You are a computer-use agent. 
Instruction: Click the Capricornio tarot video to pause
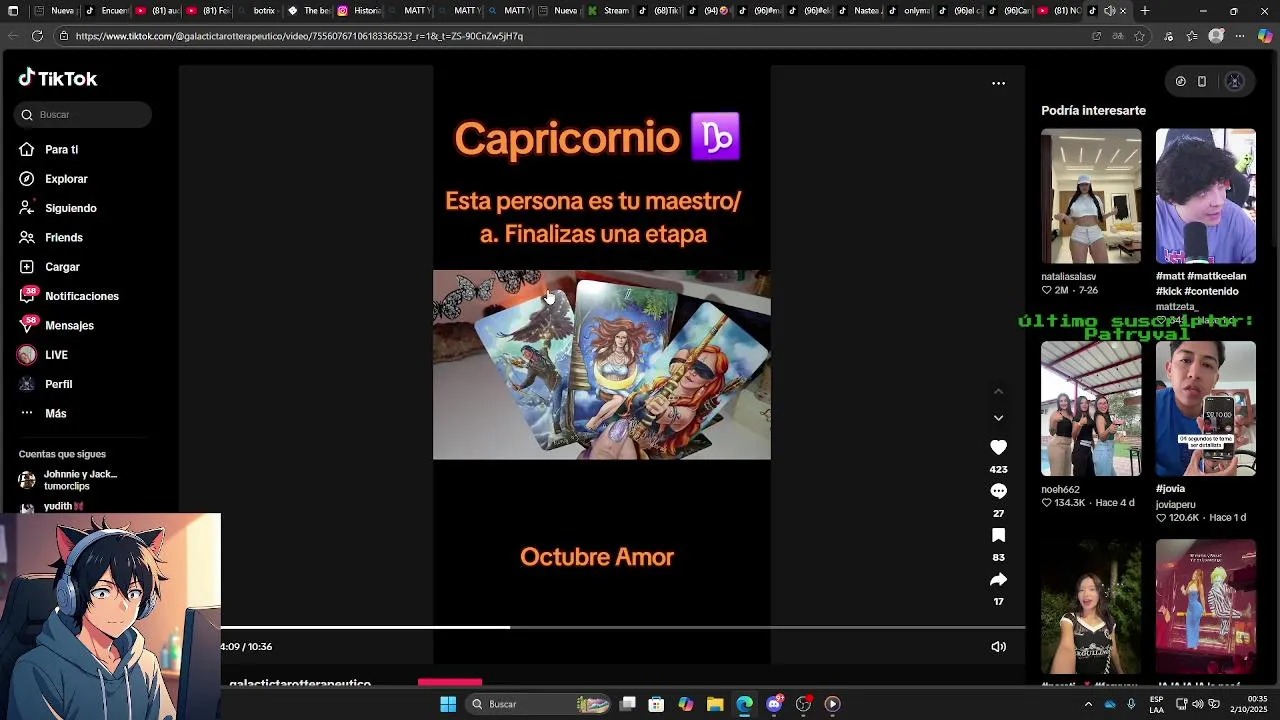tap(601, 365)
